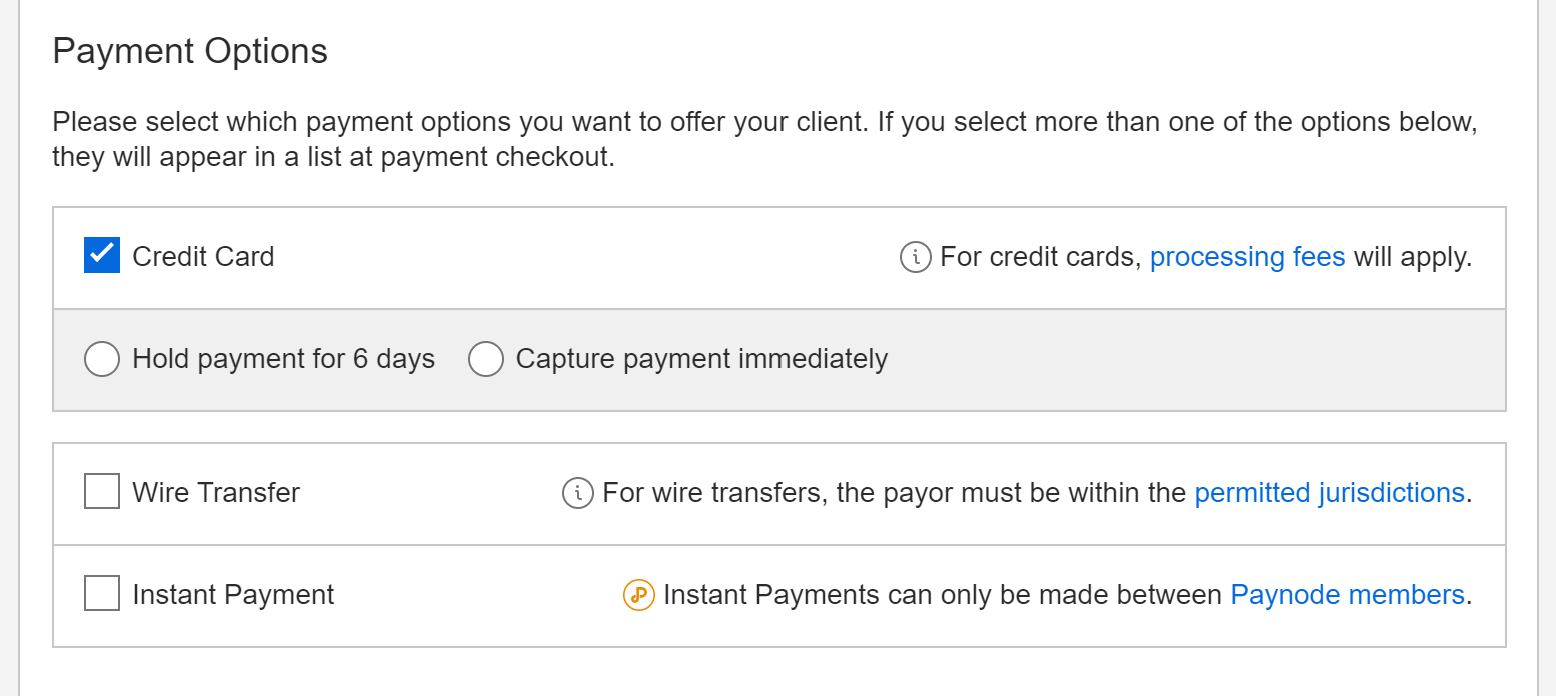Open the processing fees link
Viewport: 1556px width, 696px height.
(1247, 257)
